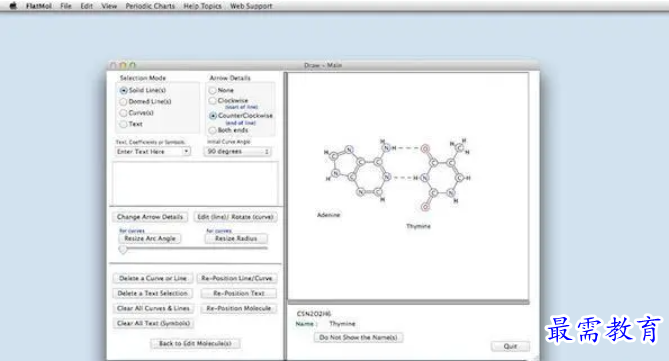Click the Thymine label in the canvas
Image resolution: width=669 pixels, height=361 pixels.
point(418,226)
